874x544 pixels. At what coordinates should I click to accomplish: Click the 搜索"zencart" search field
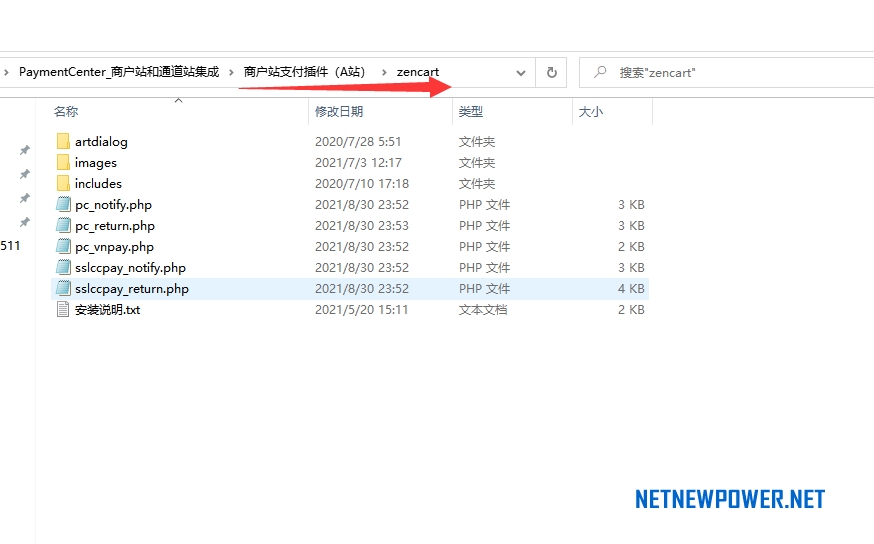click(x=726, y=72)
